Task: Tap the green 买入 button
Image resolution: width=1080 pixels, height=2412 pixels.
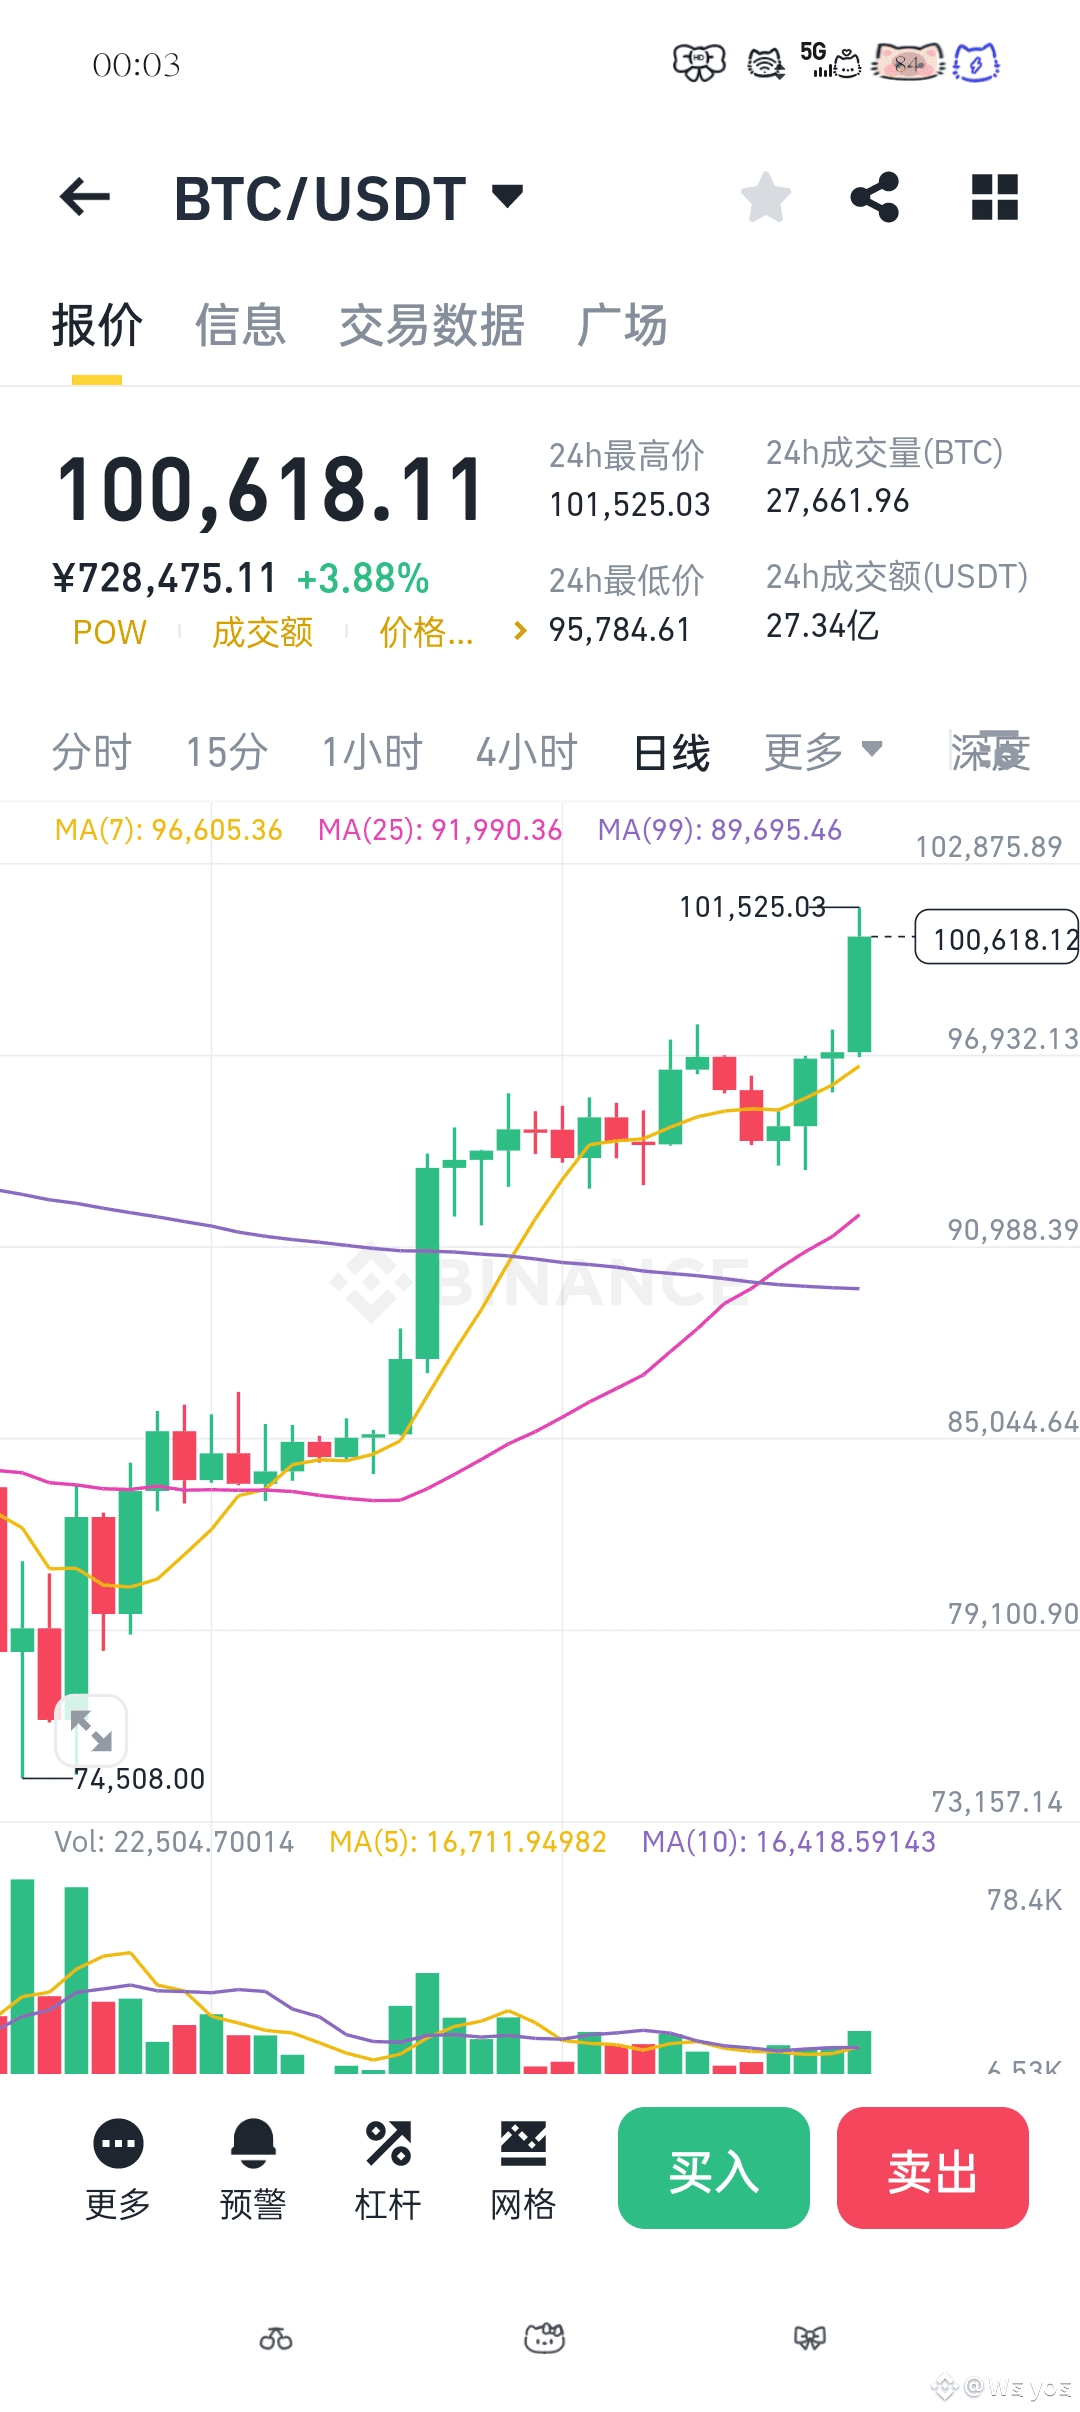Action: (714, 2168)
